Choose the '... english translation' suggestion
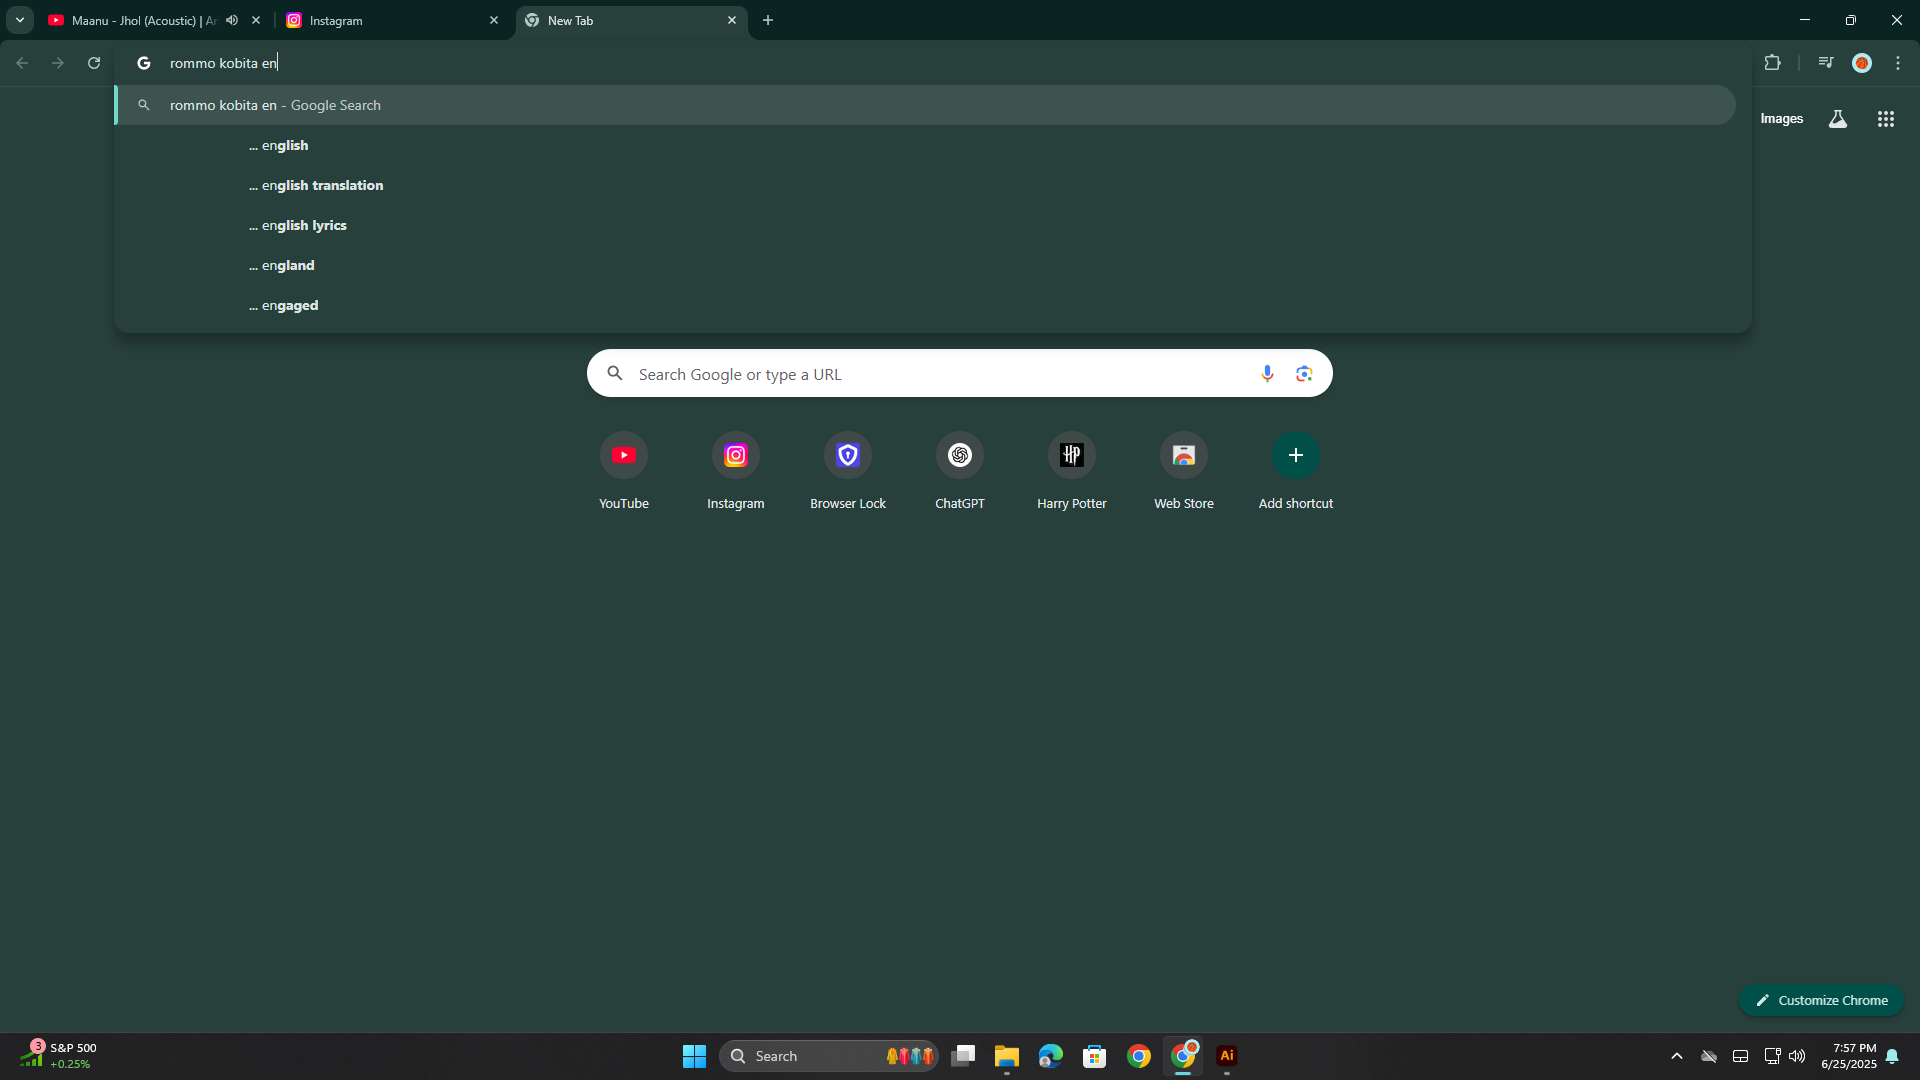This screenshot has height=1080, width=1920. click(925, 185)
